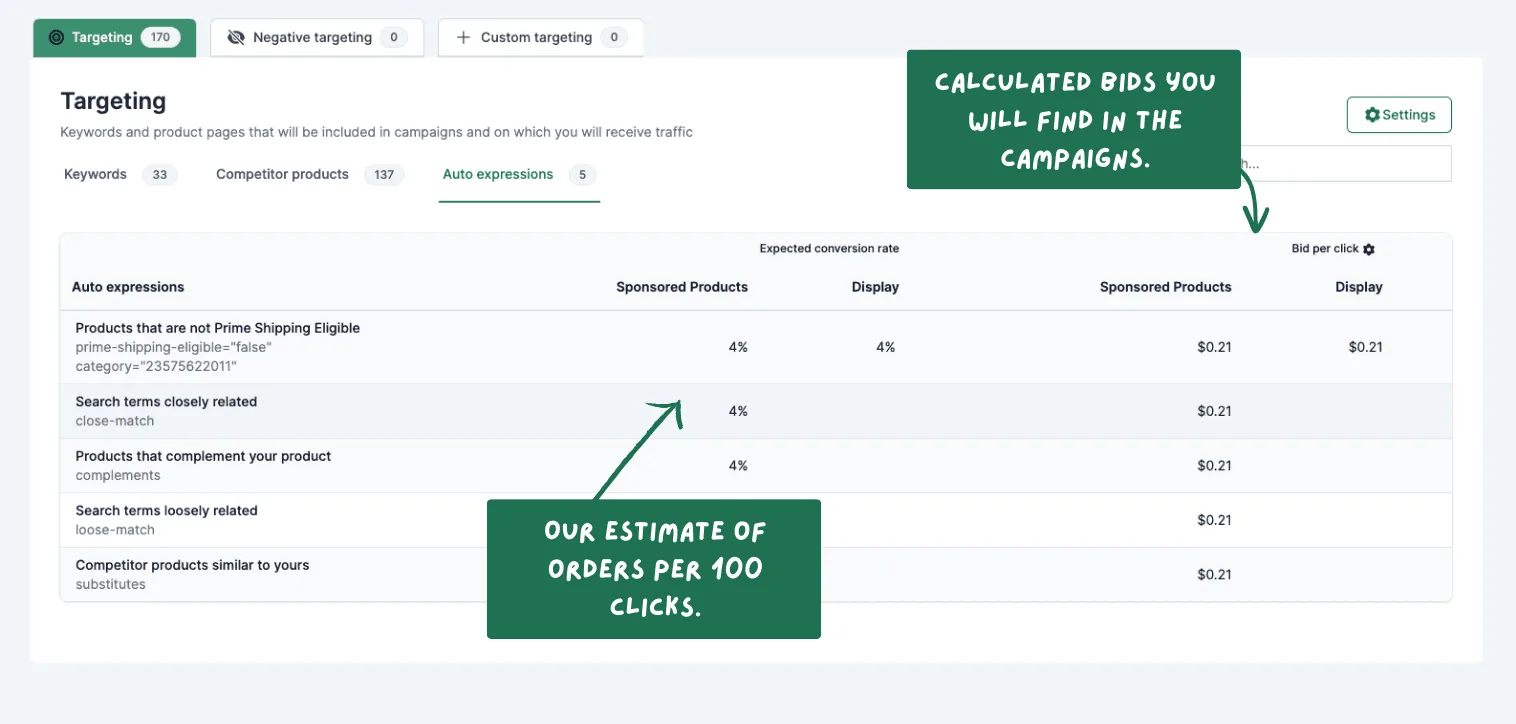1516x724 pixels.
Task: Click the Negative targeting crossed-eye icon
Action: [x=236, y=38]
